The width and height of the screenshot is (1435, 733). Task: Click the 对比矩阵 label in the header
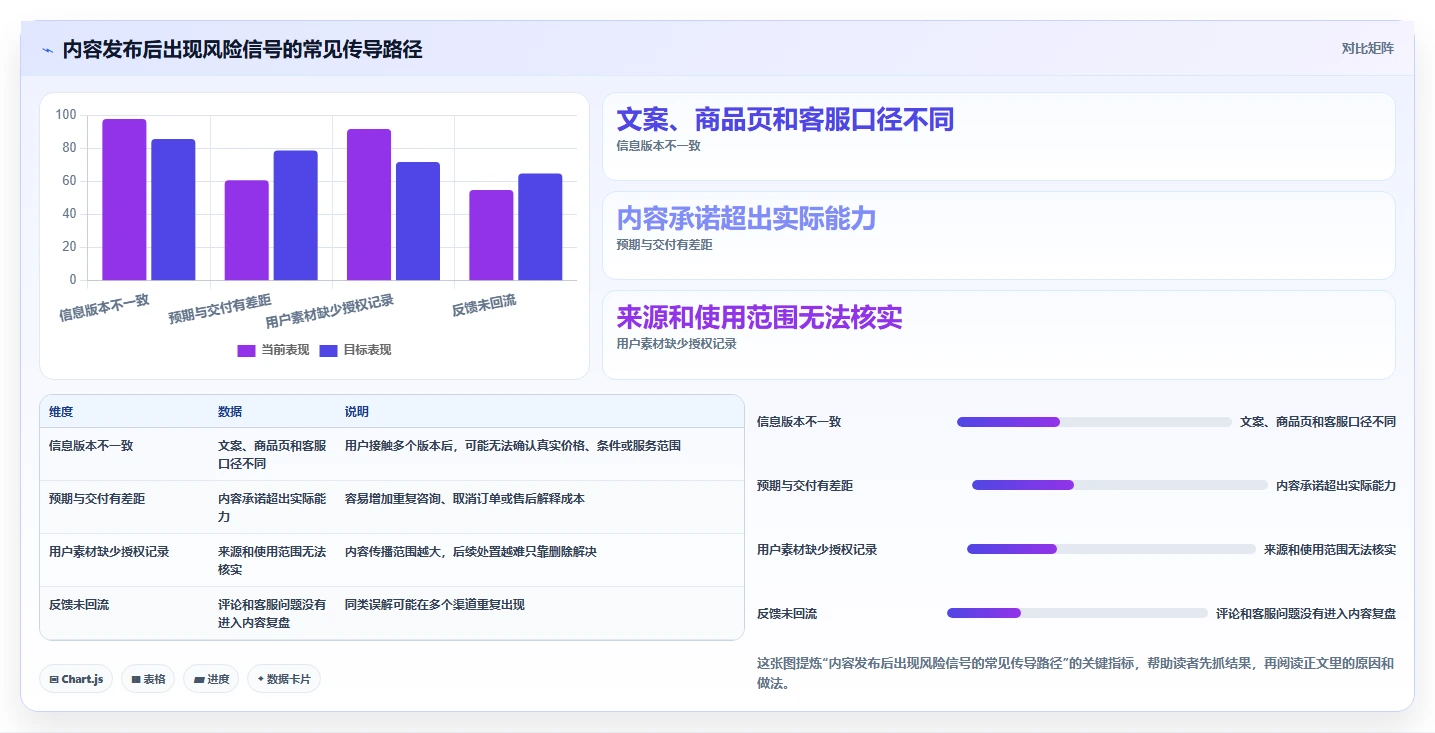click(1367, 48)
